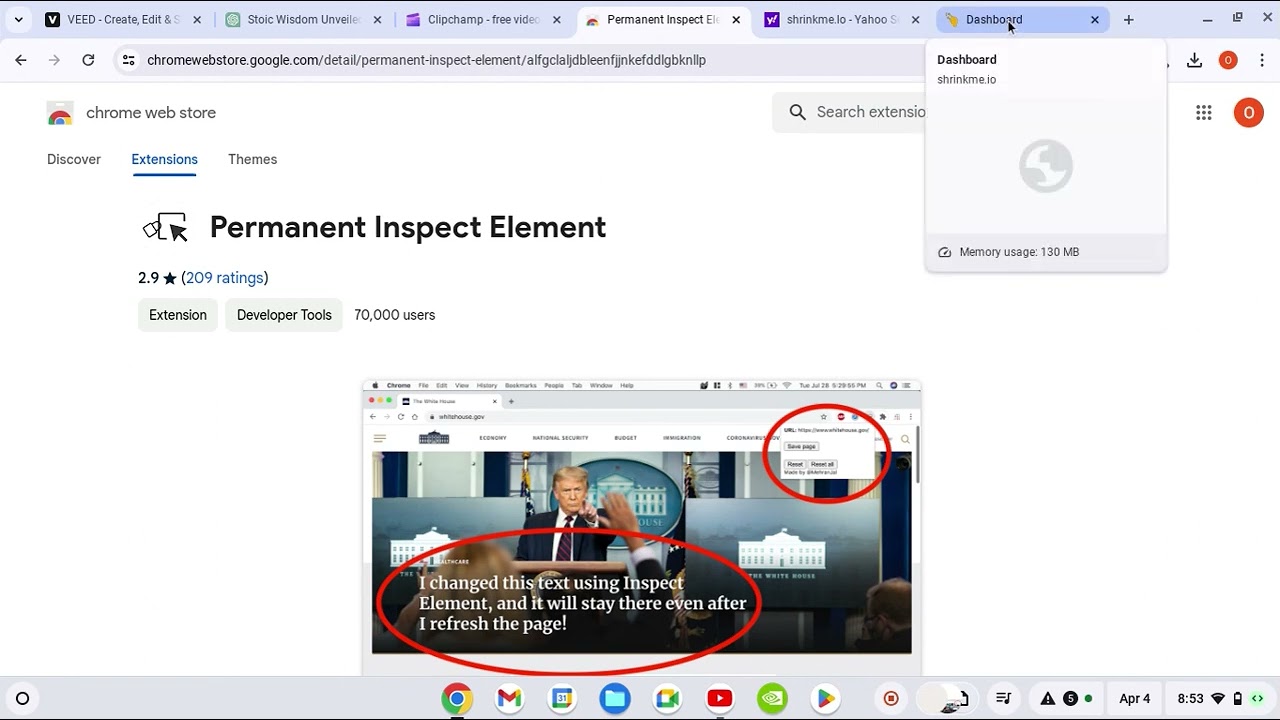Image resolution: width=1280 pixels, height=720 pixels.
Task: Open the Apr 4 calendar date
Action: pos(1134,699)
